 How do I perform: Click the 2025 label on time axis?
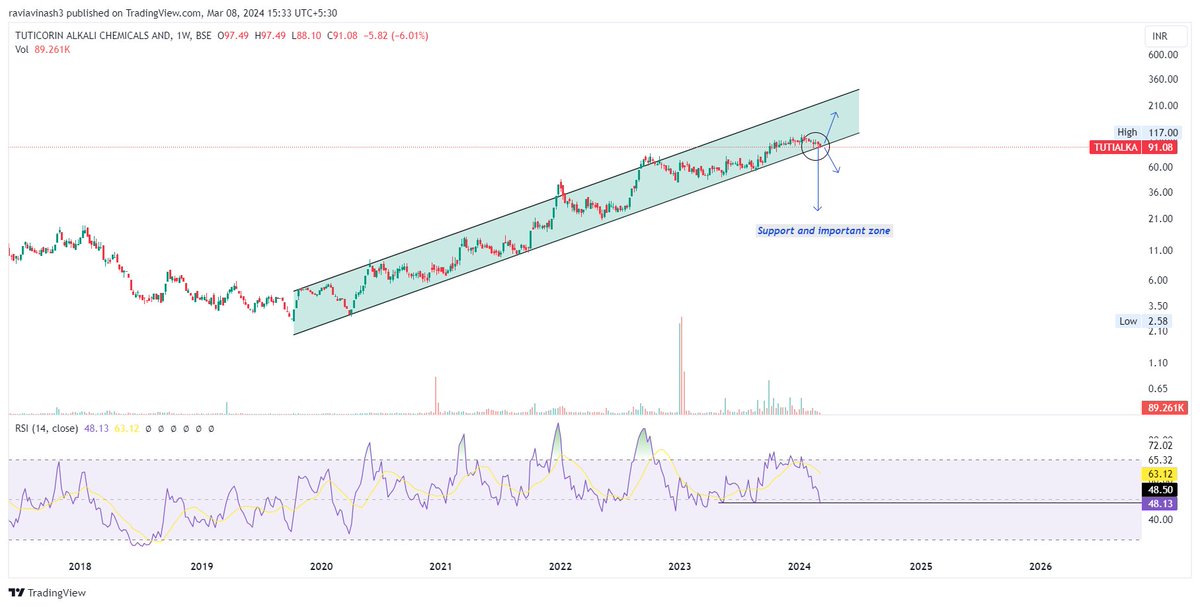[x=921, y=566]
